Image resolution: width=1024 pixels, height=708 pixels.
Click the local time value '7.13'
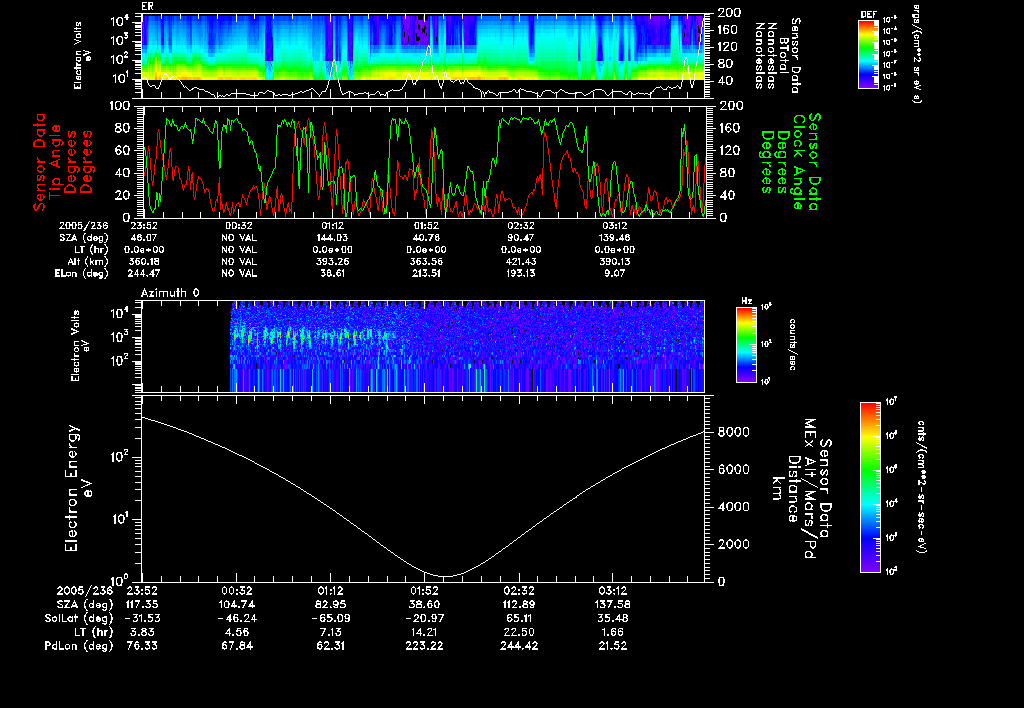[330, 632]
